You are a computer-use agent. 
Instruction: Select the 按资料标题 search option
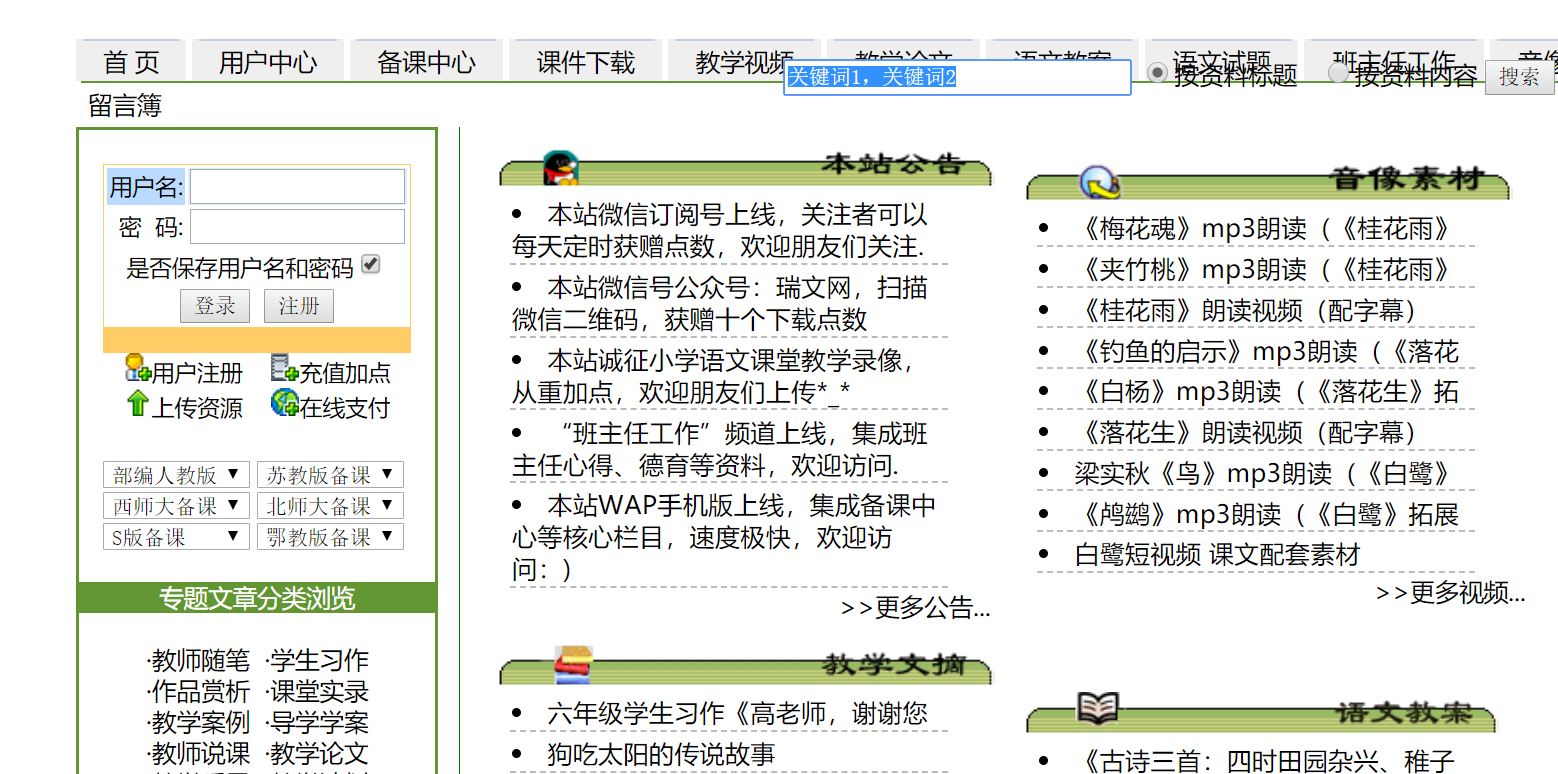click(x=1157, y=72)
